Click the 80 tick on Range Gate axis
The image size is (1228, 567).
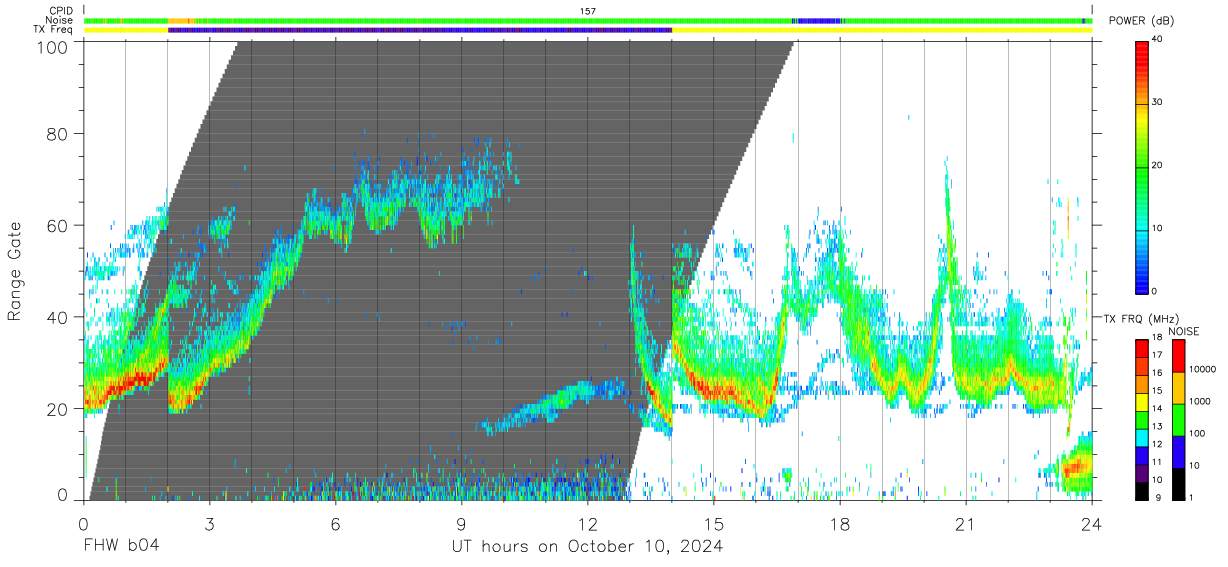[x=57, y=134]
